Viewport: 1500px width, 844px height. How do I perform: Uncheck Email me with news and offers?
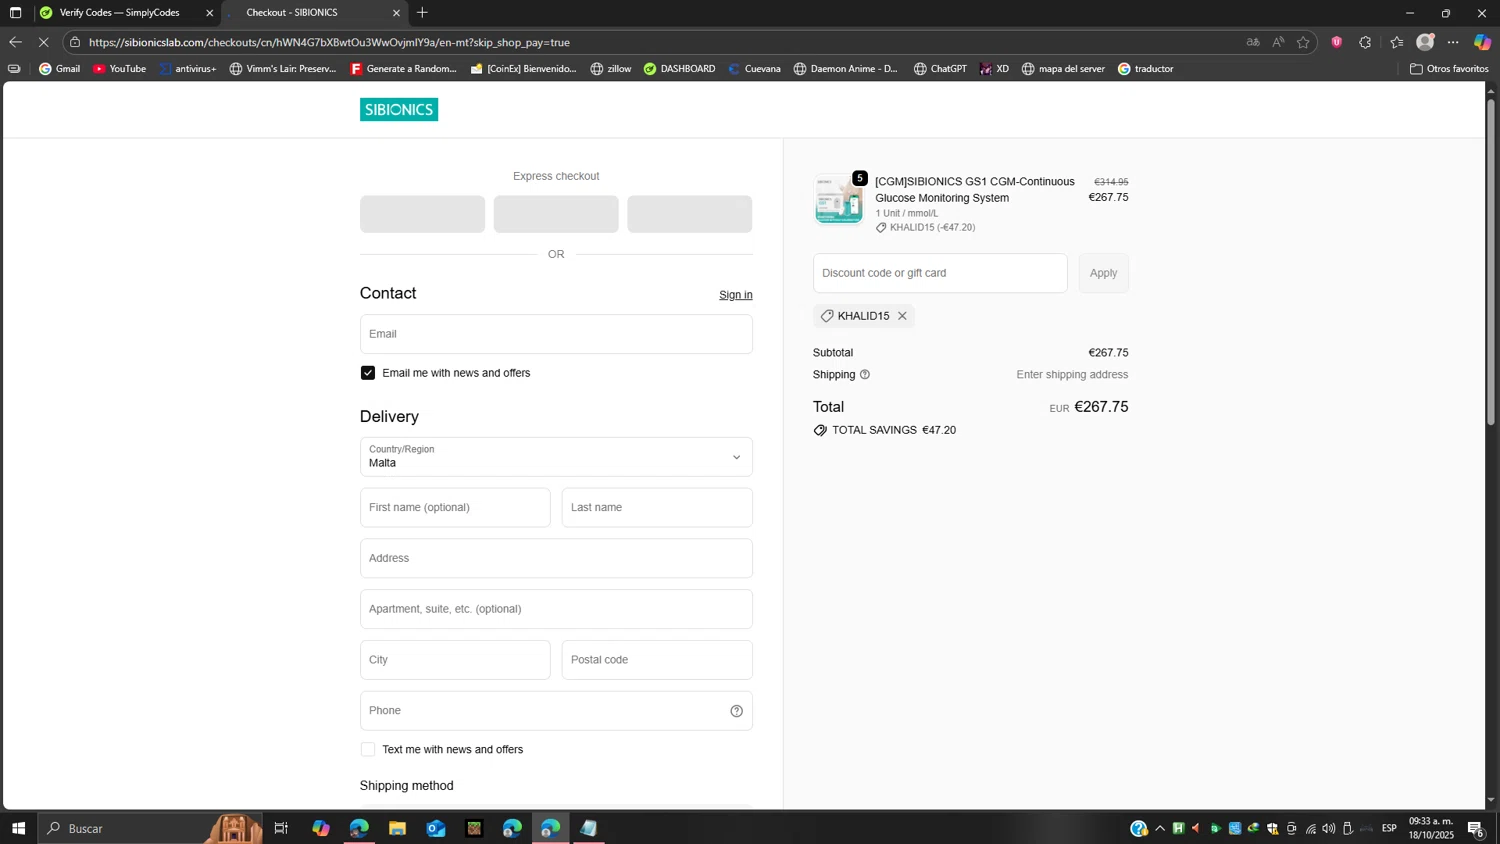[x=368, y=373]
